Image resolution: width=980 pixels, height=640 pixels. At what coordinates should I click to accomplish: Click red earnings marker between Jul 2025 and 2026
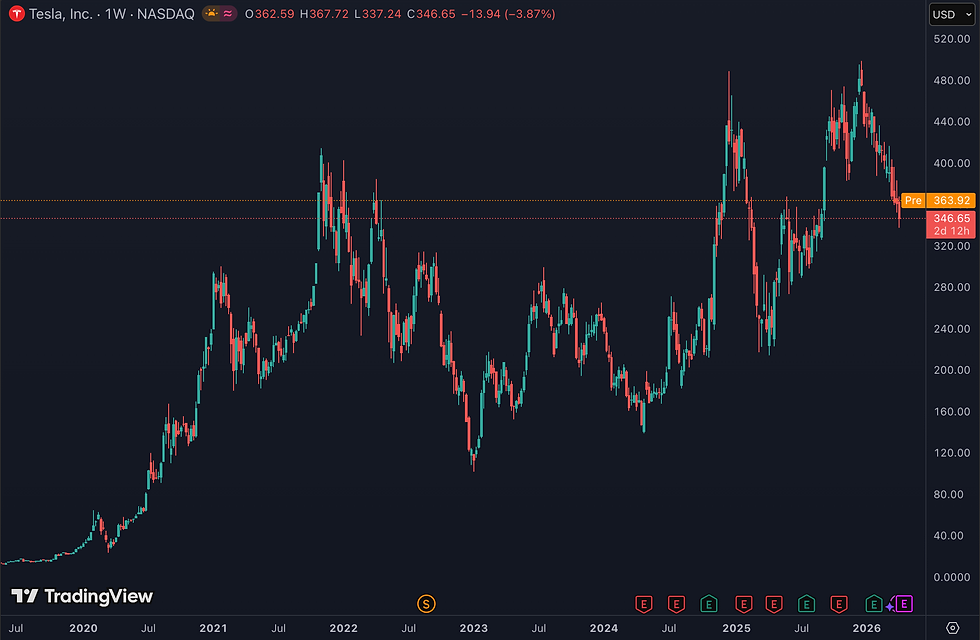click(x=839, y=604)
